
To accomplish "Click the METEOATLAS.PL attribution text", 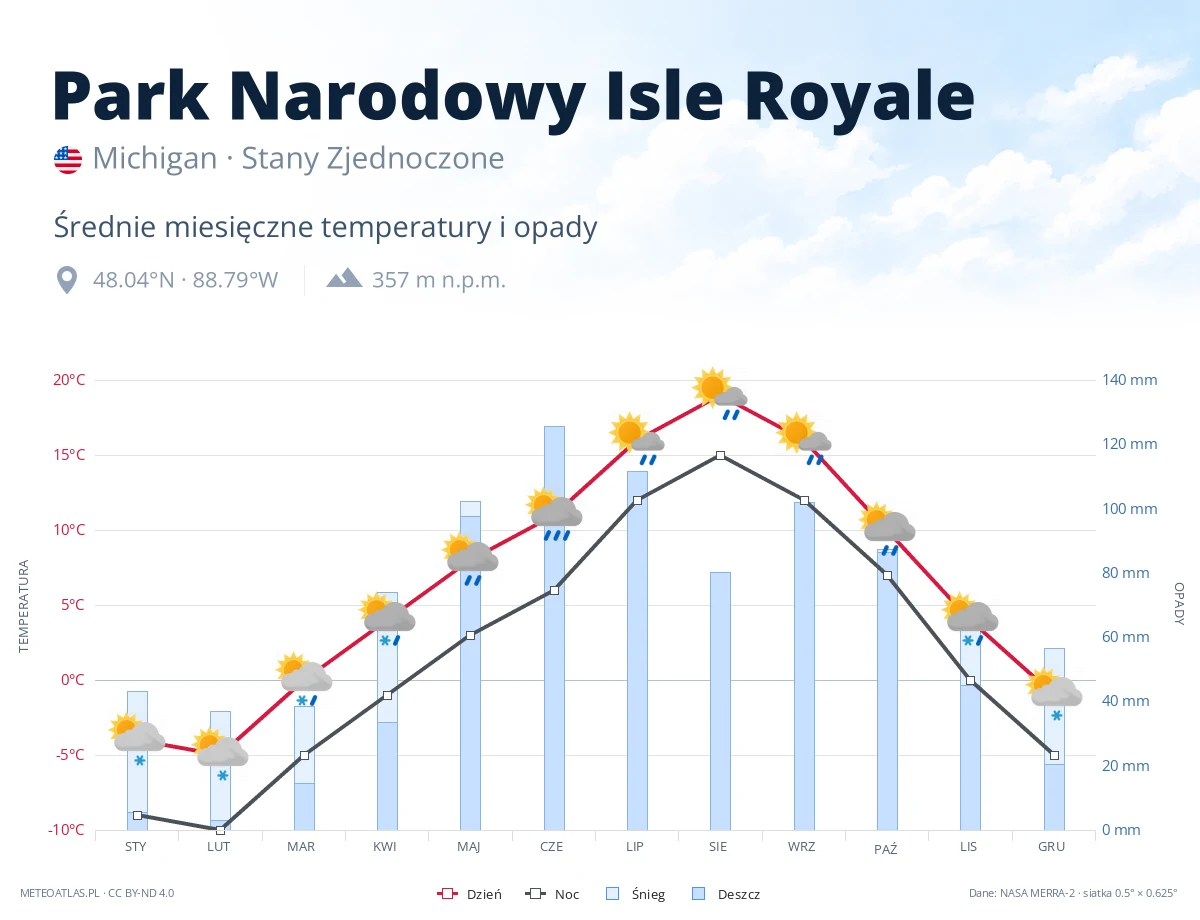I will pos(97,893).
